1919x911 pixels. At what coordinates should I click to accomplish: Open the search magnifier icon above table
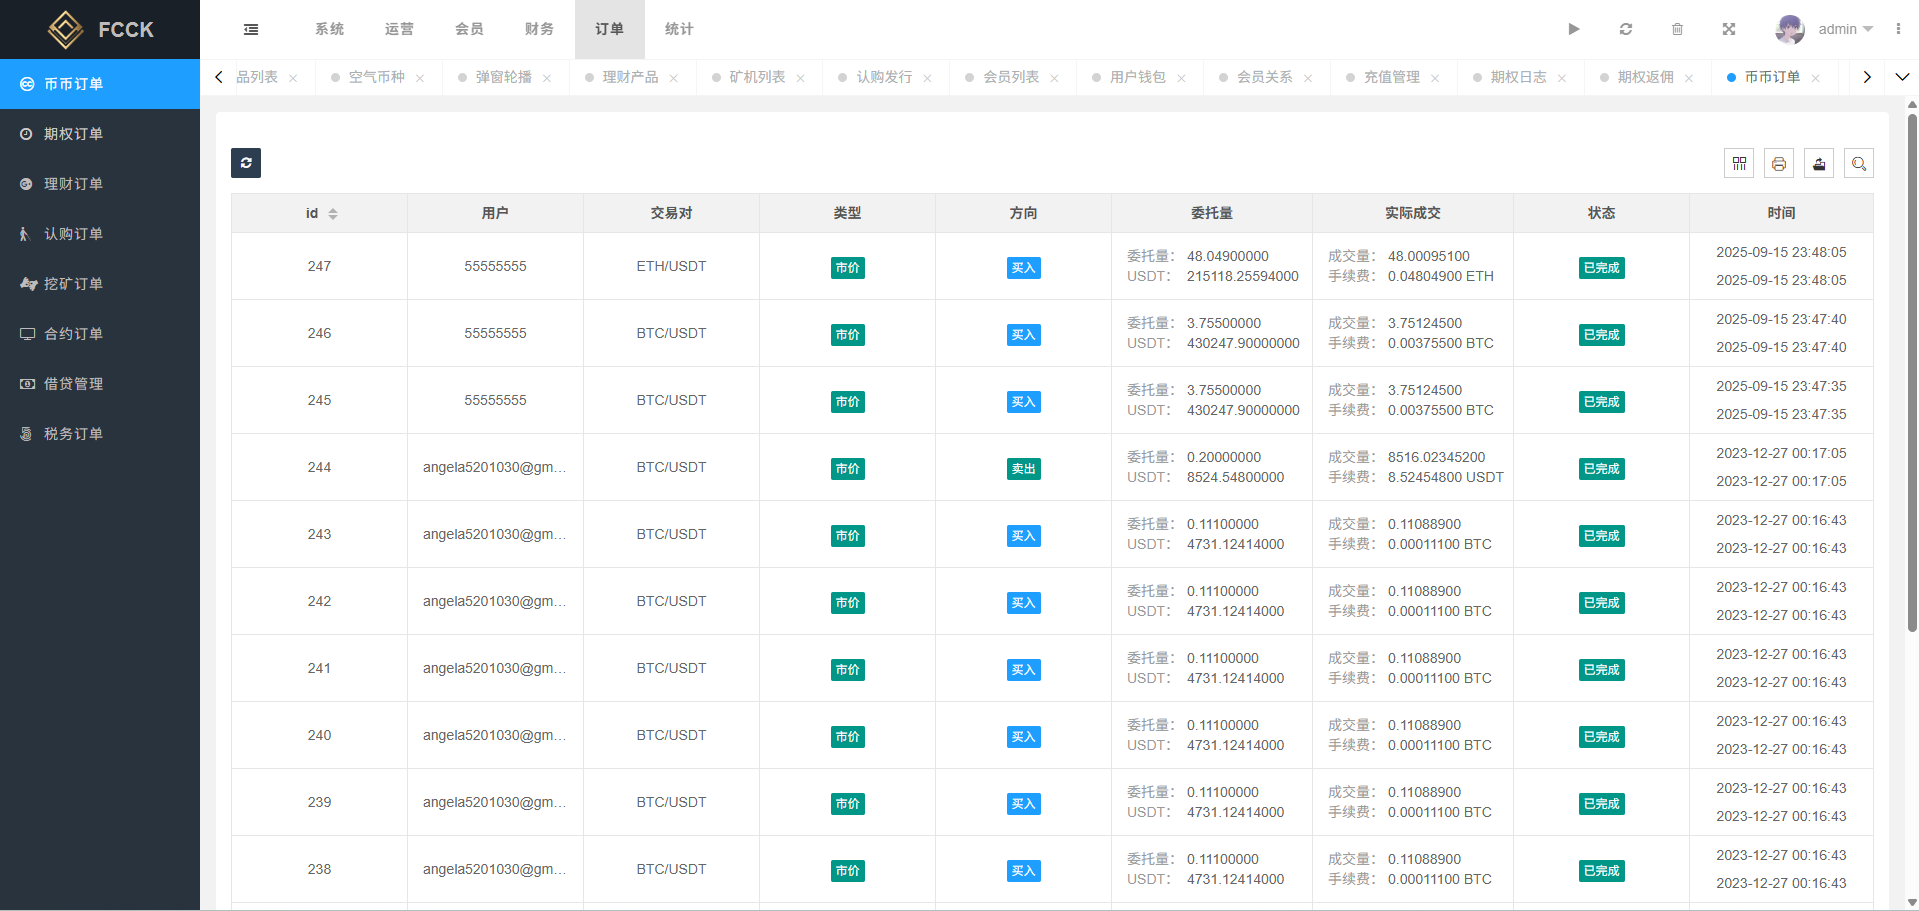click(x=1859, y=164)
